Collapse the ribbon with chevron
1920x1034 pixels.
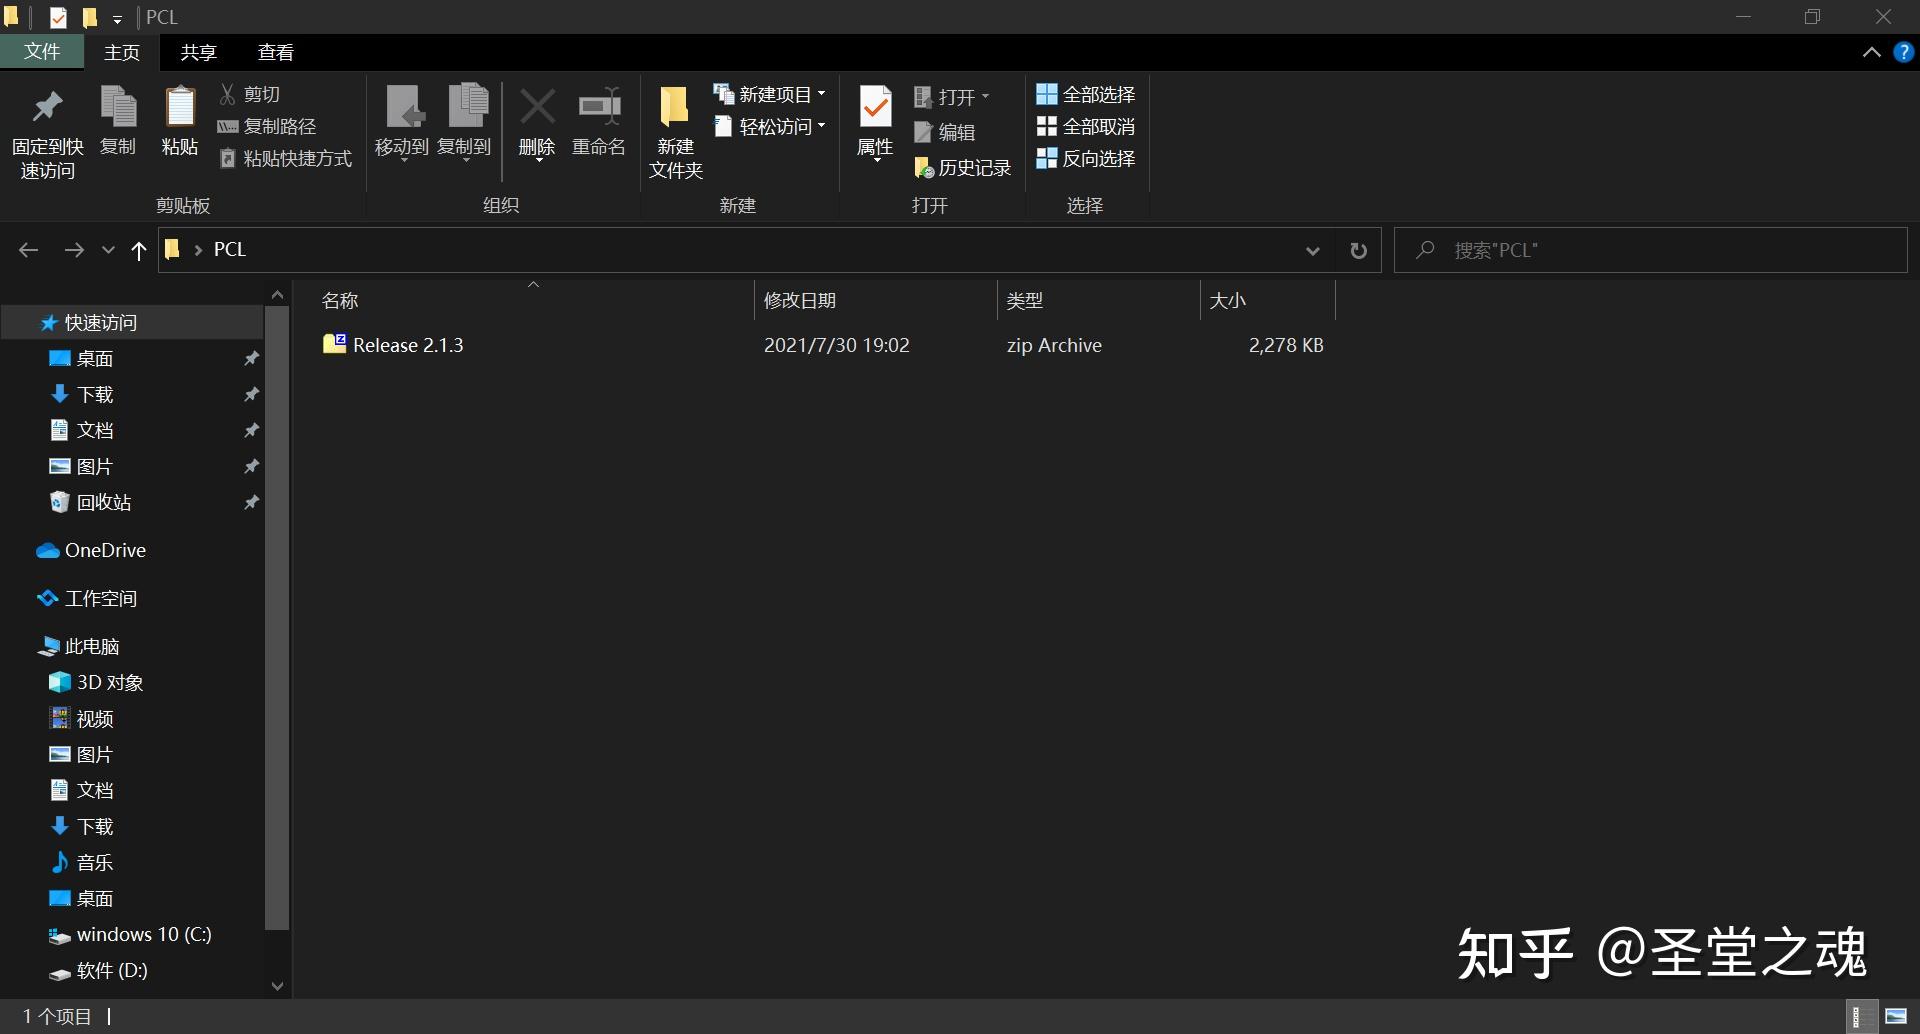[1871, 52]
